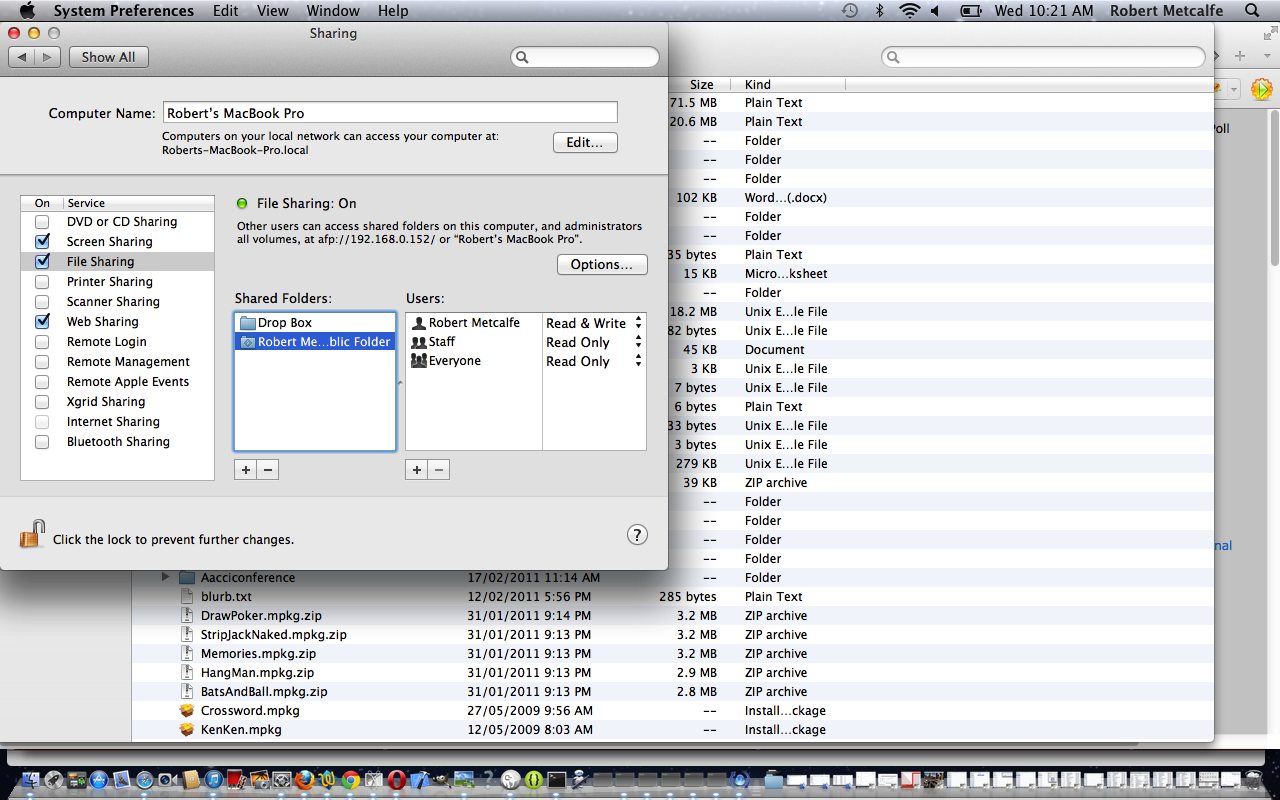This screenshot has width=1280, height=800.
Task: Open the Edit menu
Action: click(226, 11)
